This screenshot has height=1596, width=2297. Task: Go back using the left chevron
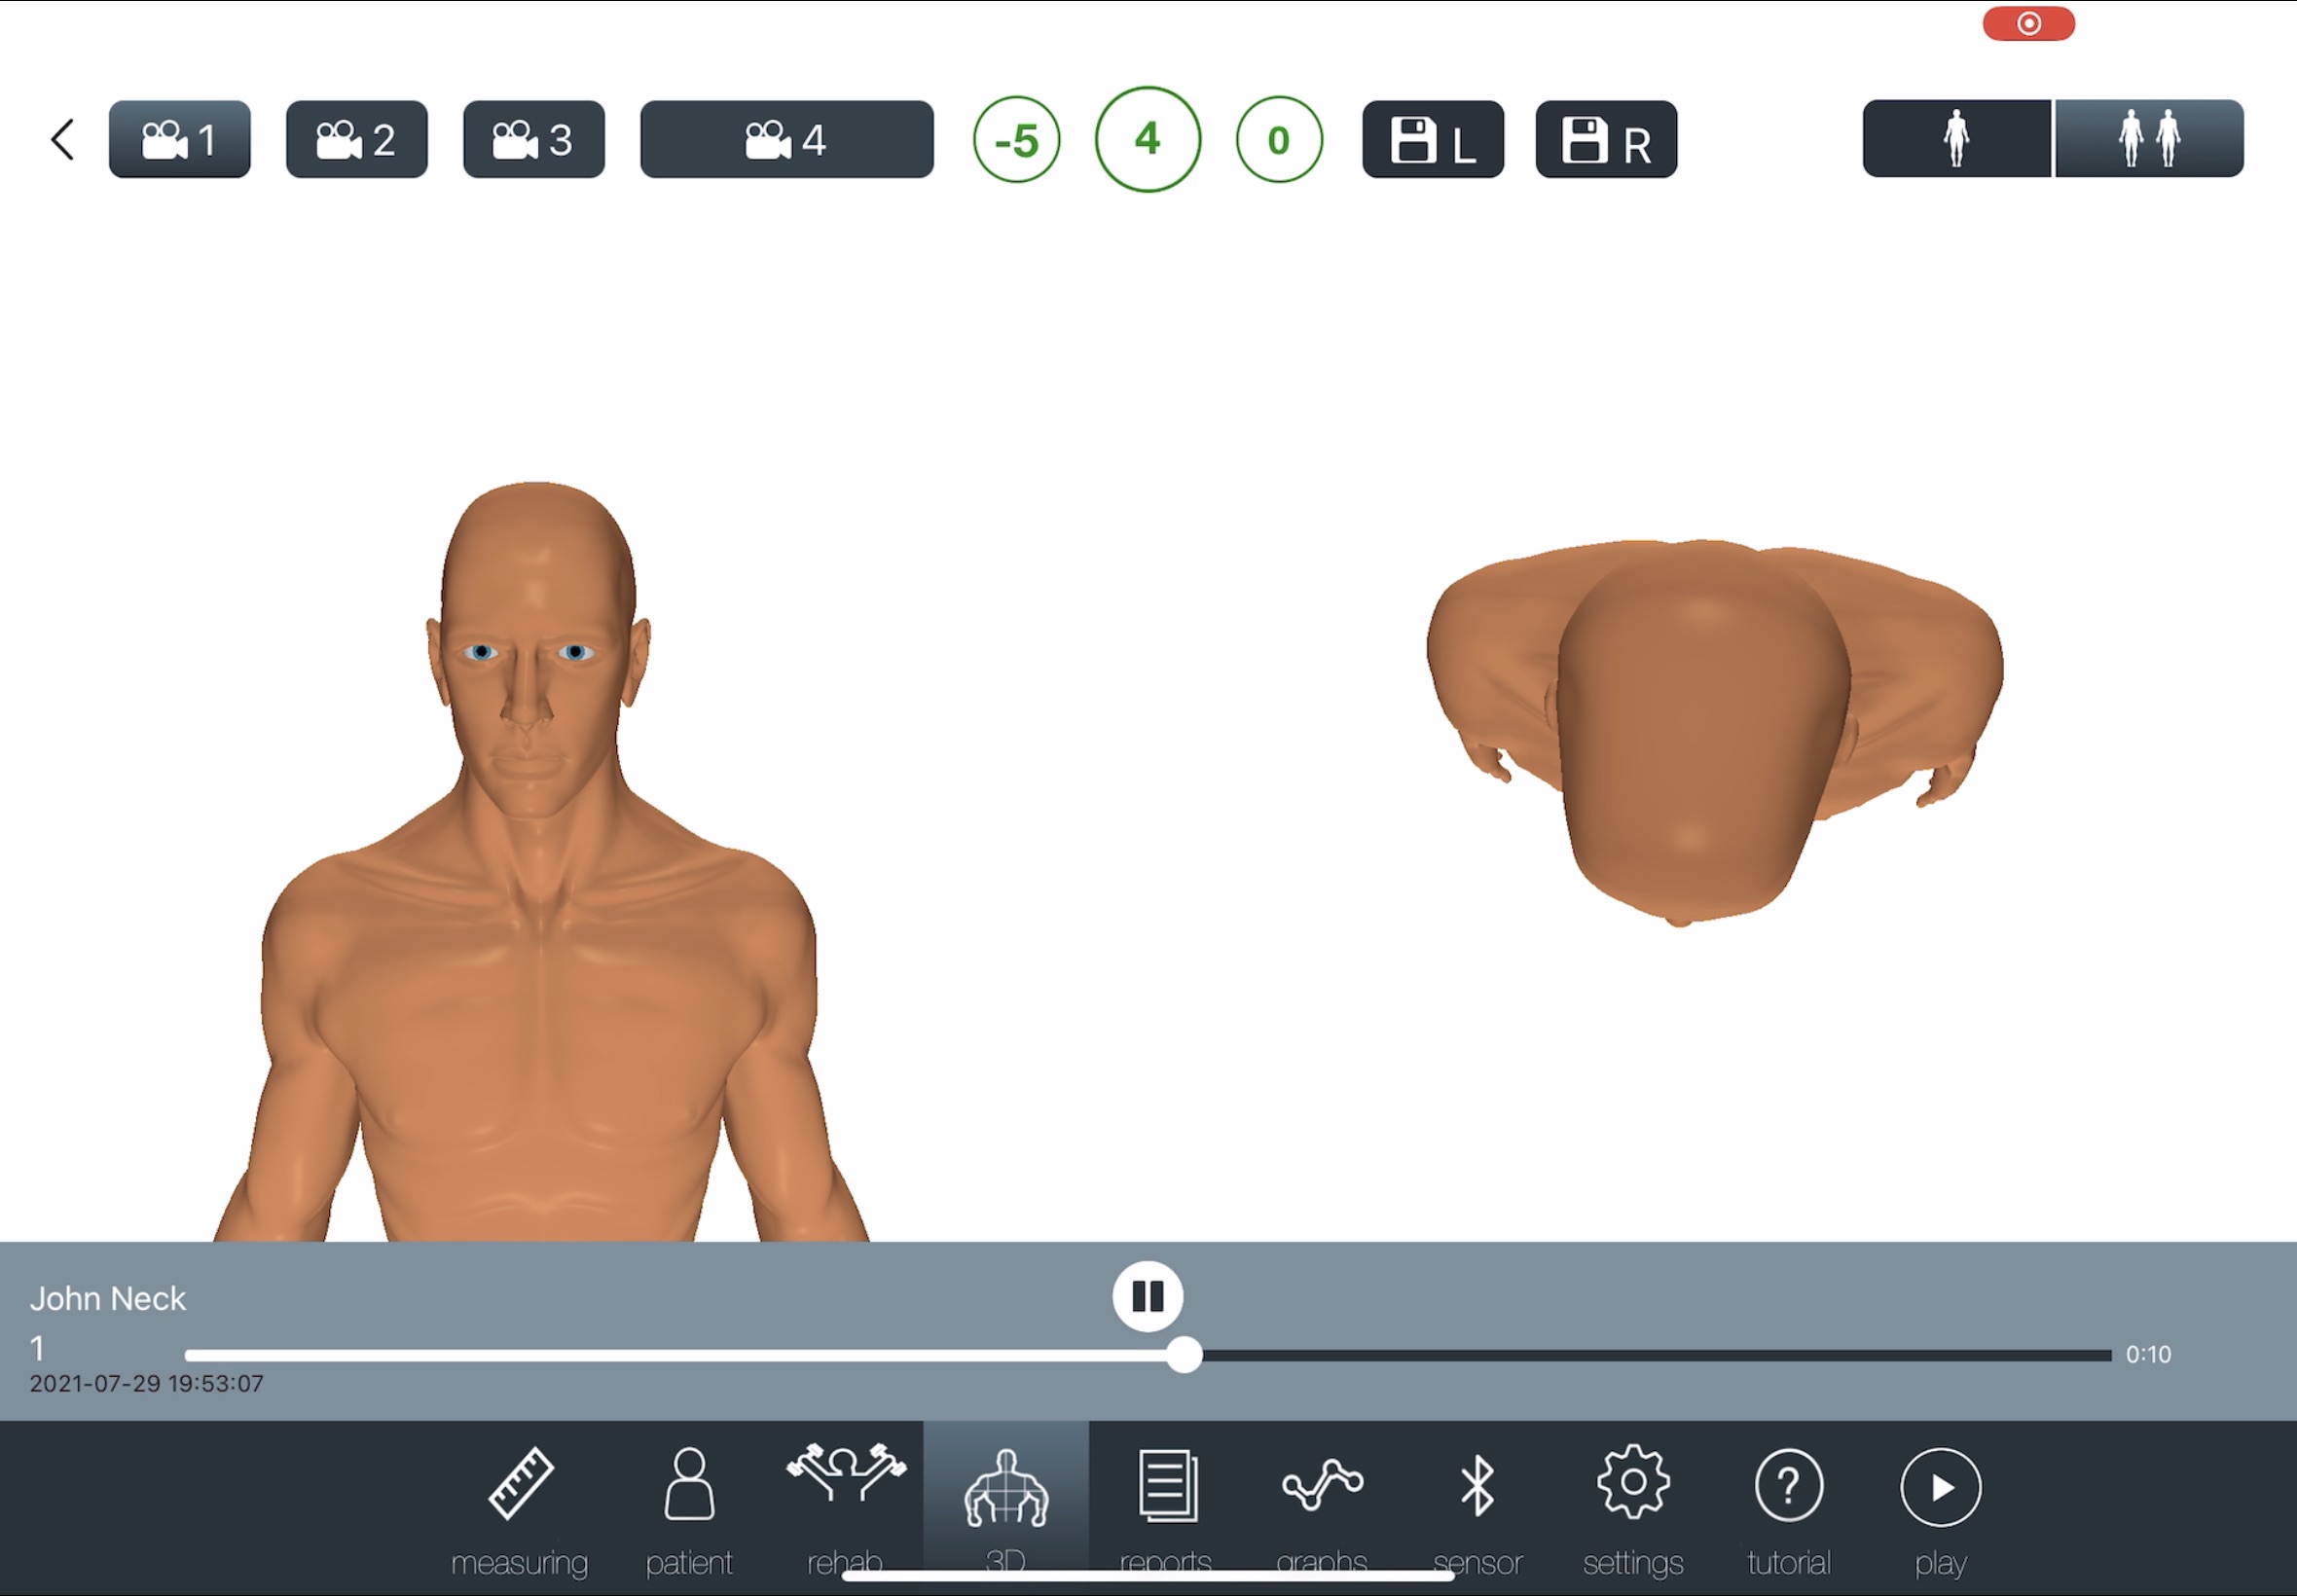tap(62, 139)
